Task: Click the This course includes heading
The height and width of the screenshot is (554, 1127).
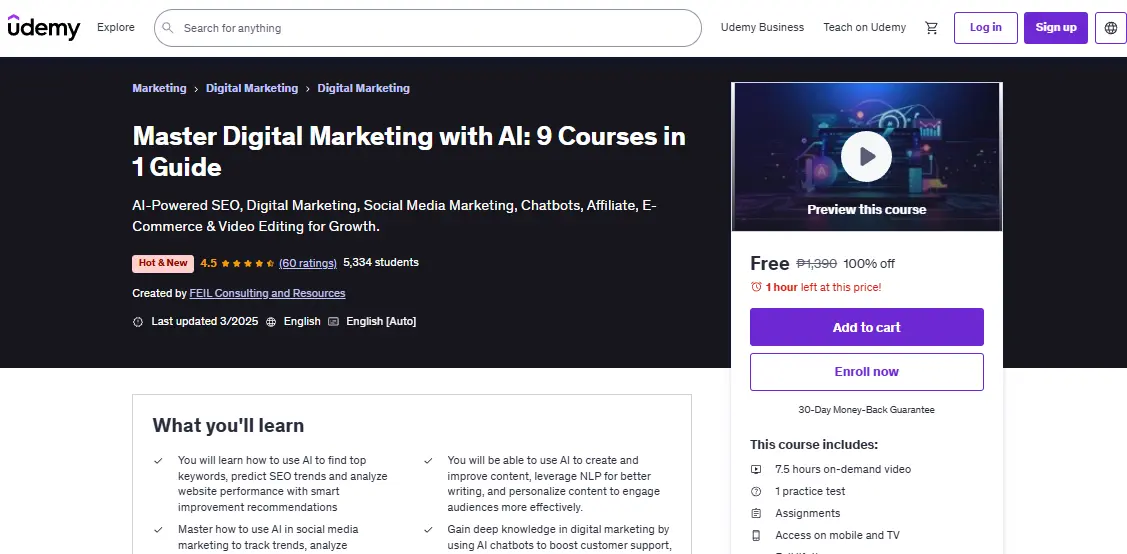Action: (814, 445)
